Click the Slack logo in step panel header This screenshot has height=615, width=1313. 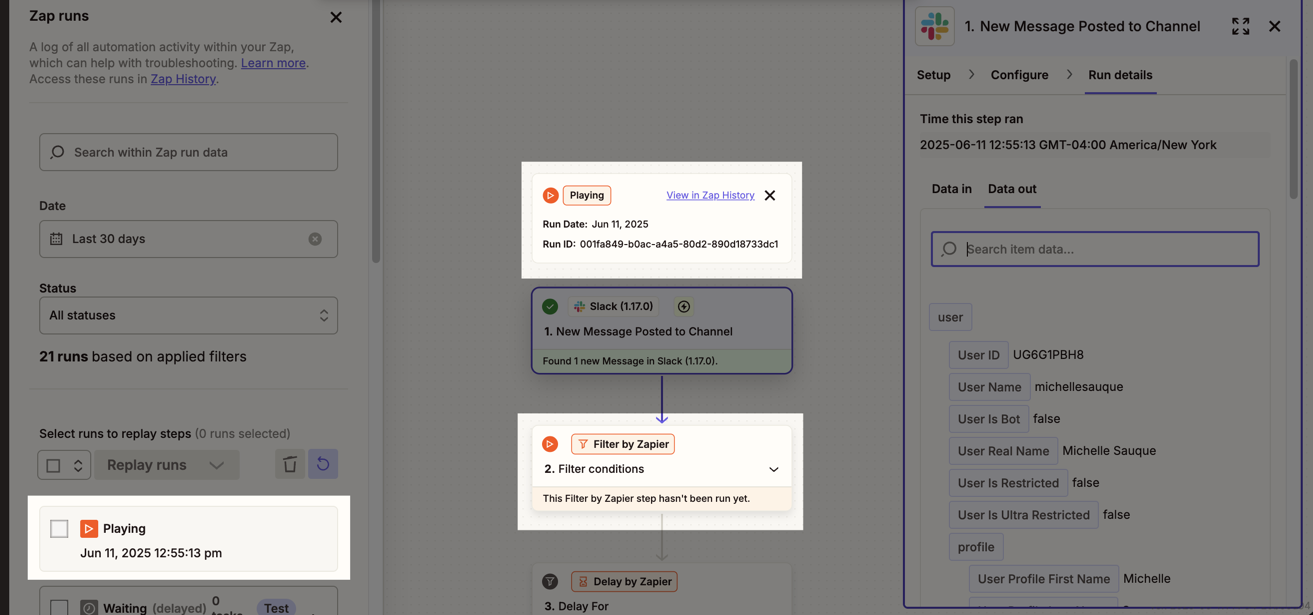935,26
